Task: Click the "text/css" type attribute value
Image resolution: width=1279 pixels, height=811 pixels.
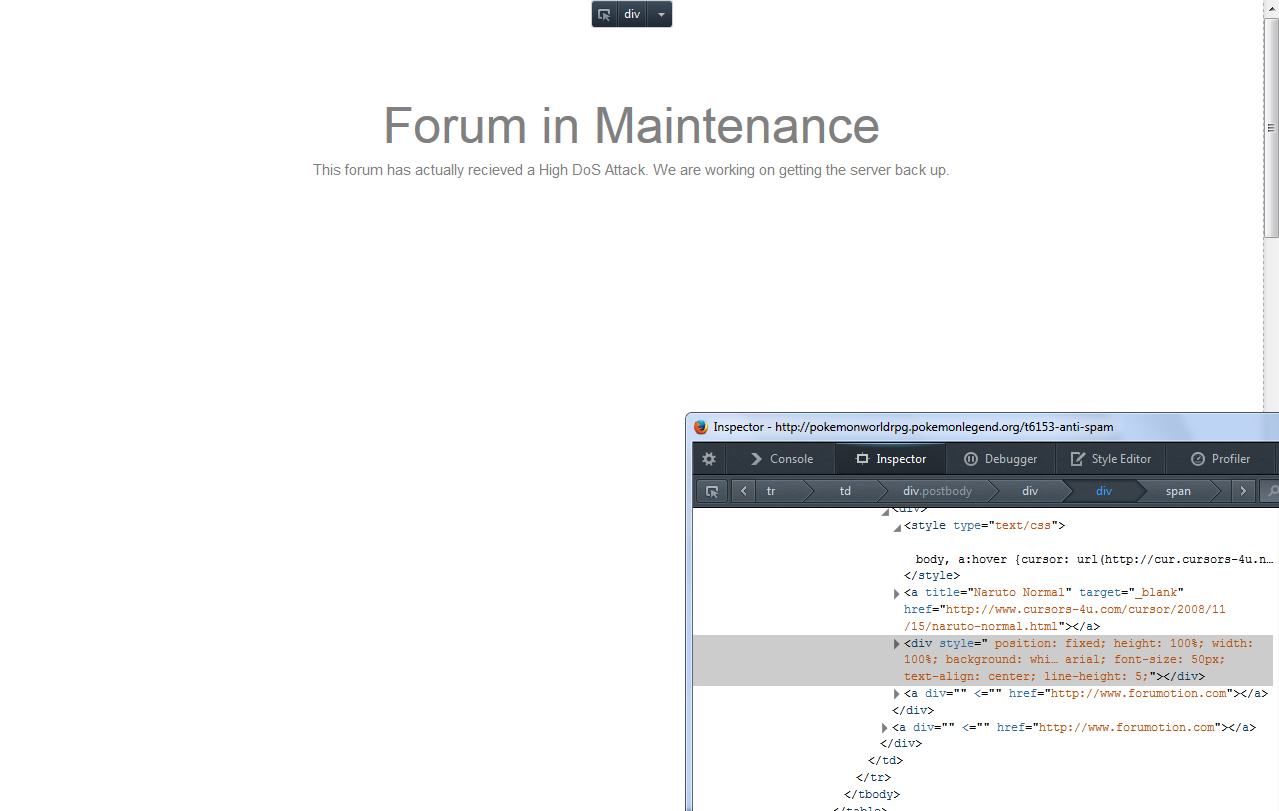Action: click(1022, 525)
